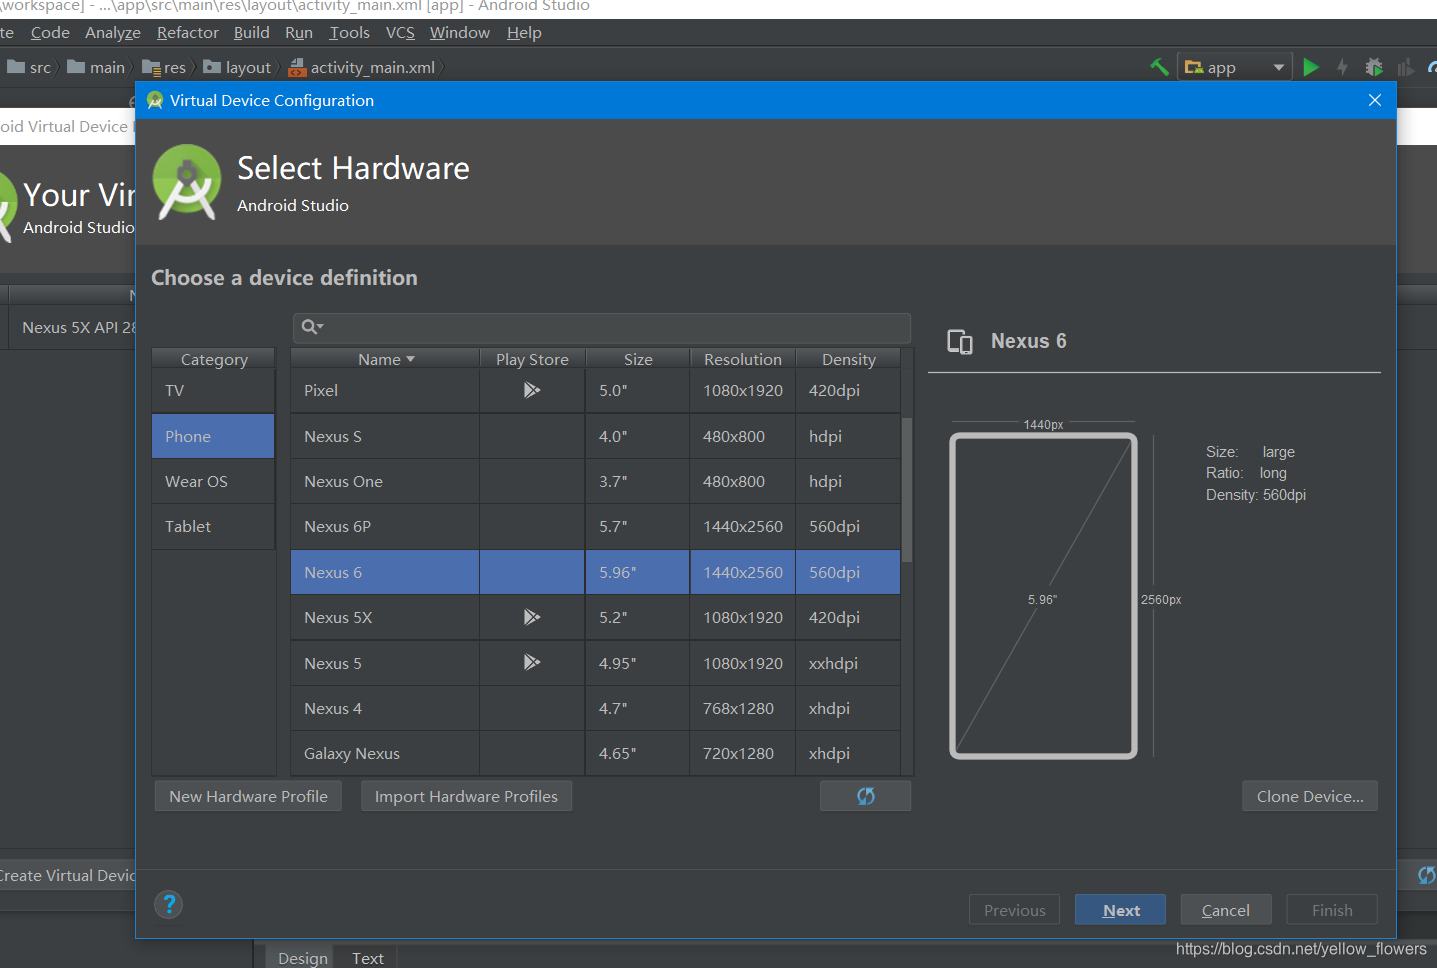Click the Debug app bug icon
The image size is (1437, 968).
[1374, 67]
